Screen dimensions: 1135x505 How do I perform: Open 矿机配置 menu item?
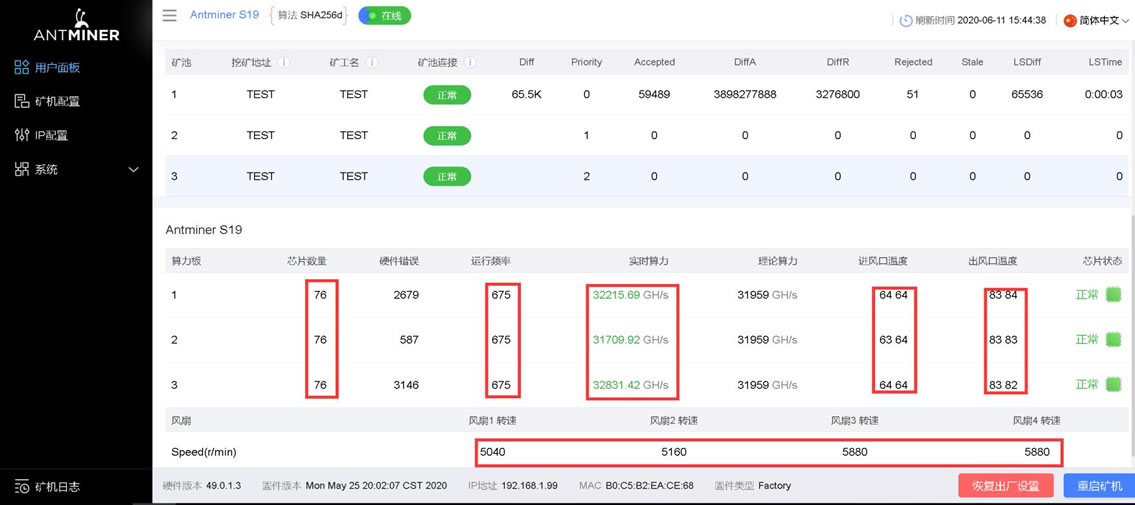click(57, 101)
